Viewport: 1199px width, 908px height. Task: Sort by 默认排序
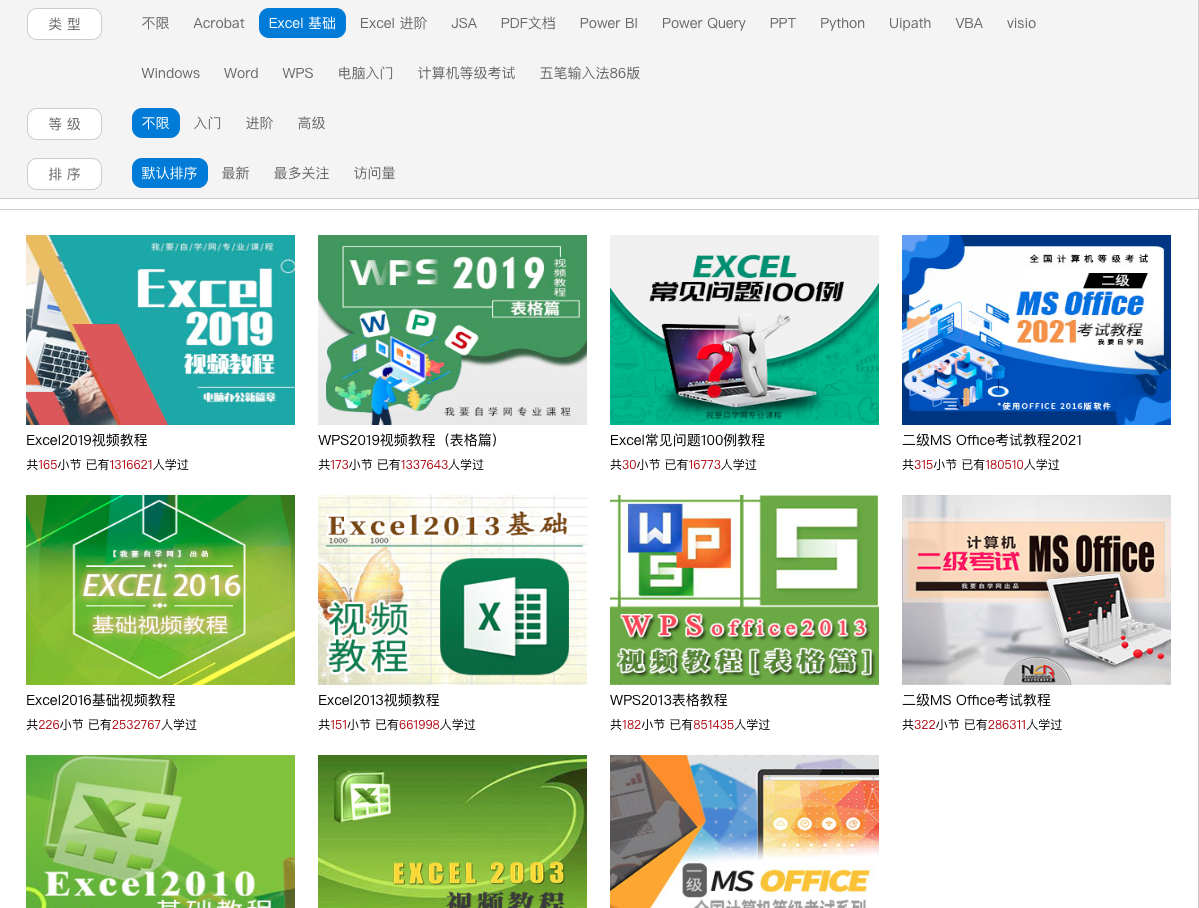coord(169,173)
